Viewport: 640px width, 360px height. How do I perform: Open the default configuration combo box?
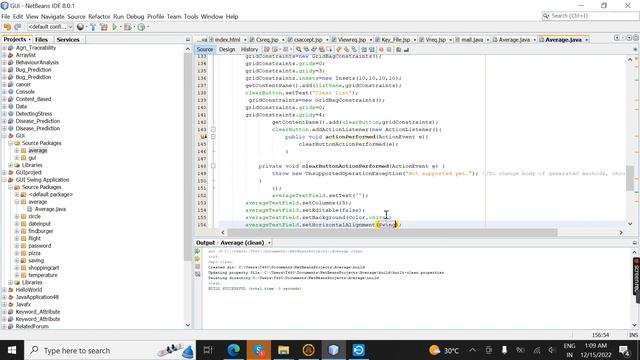[50, 27]
